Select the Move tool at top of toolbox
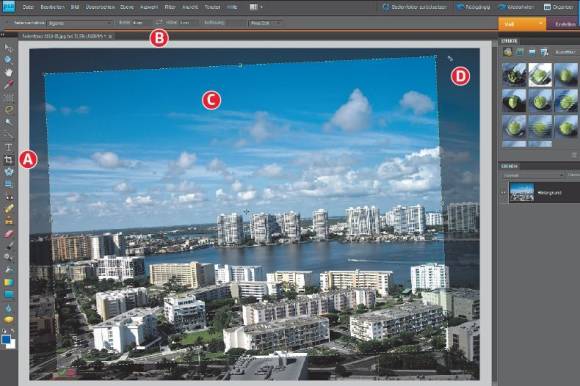Image resolution: width=580 pixels, height=386 pixels. tap(9, 47)
